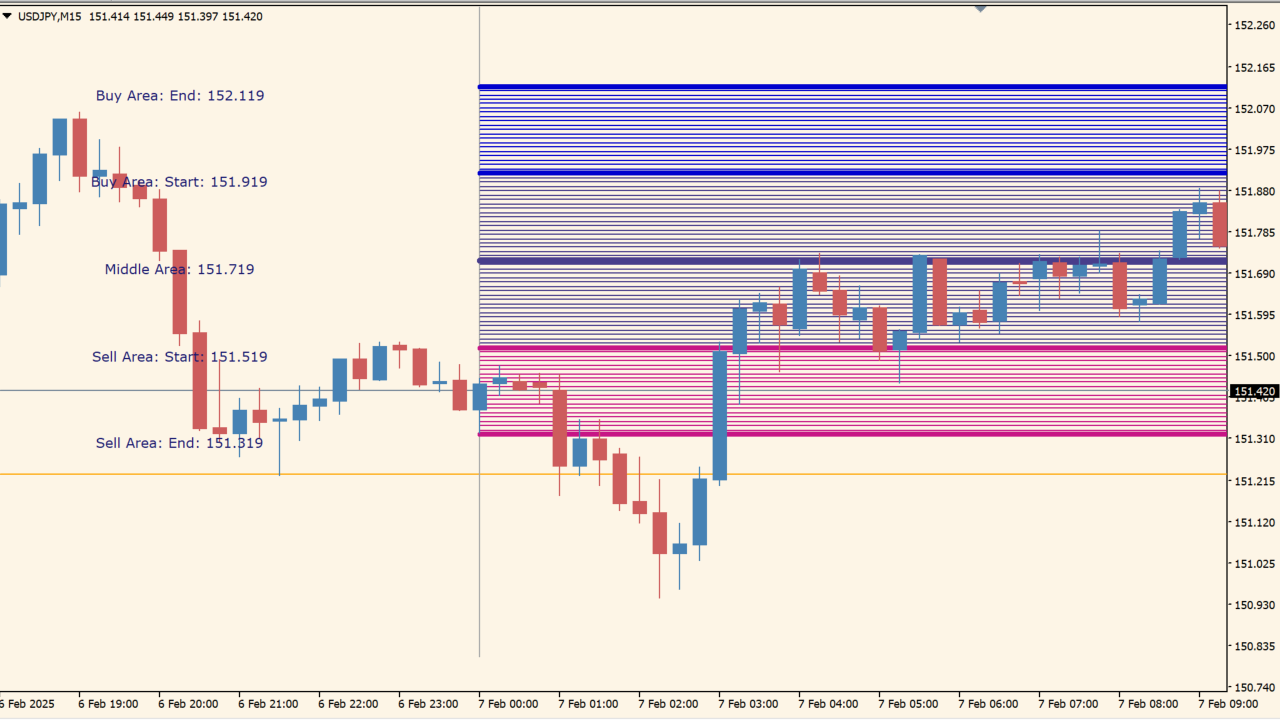Click the 'Middle Area: 151.719' label

pos(180,269)
